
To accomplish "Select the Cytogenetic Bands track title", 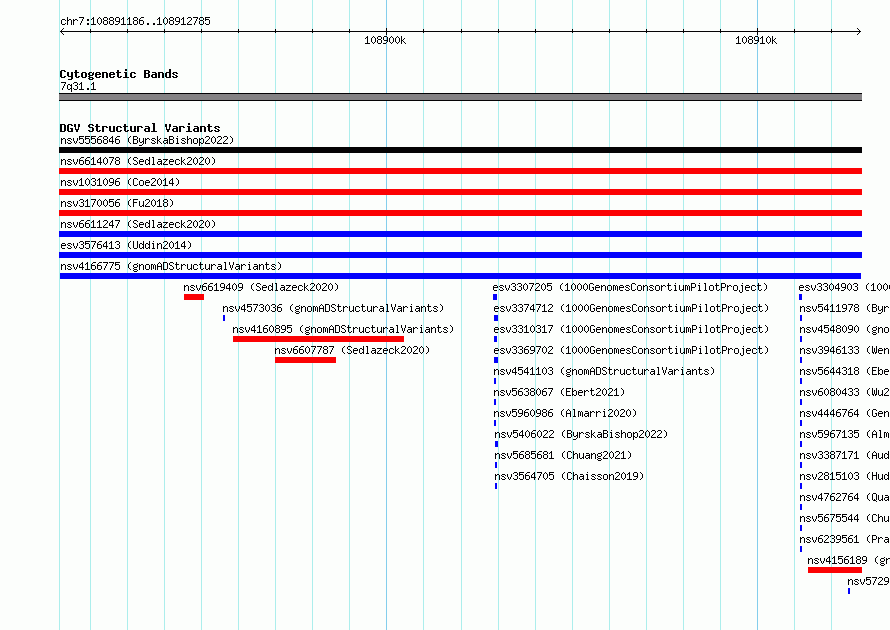I will pos(119,74).
